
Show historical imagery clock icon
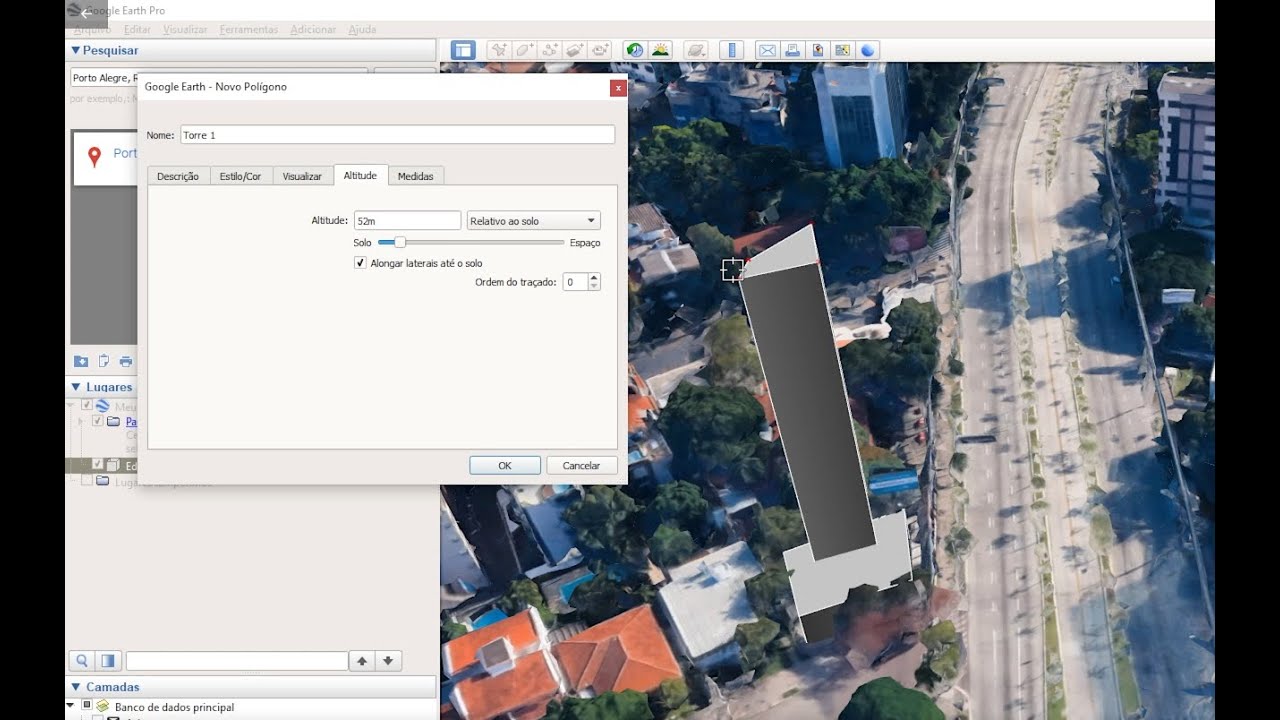tap(634, 50)
